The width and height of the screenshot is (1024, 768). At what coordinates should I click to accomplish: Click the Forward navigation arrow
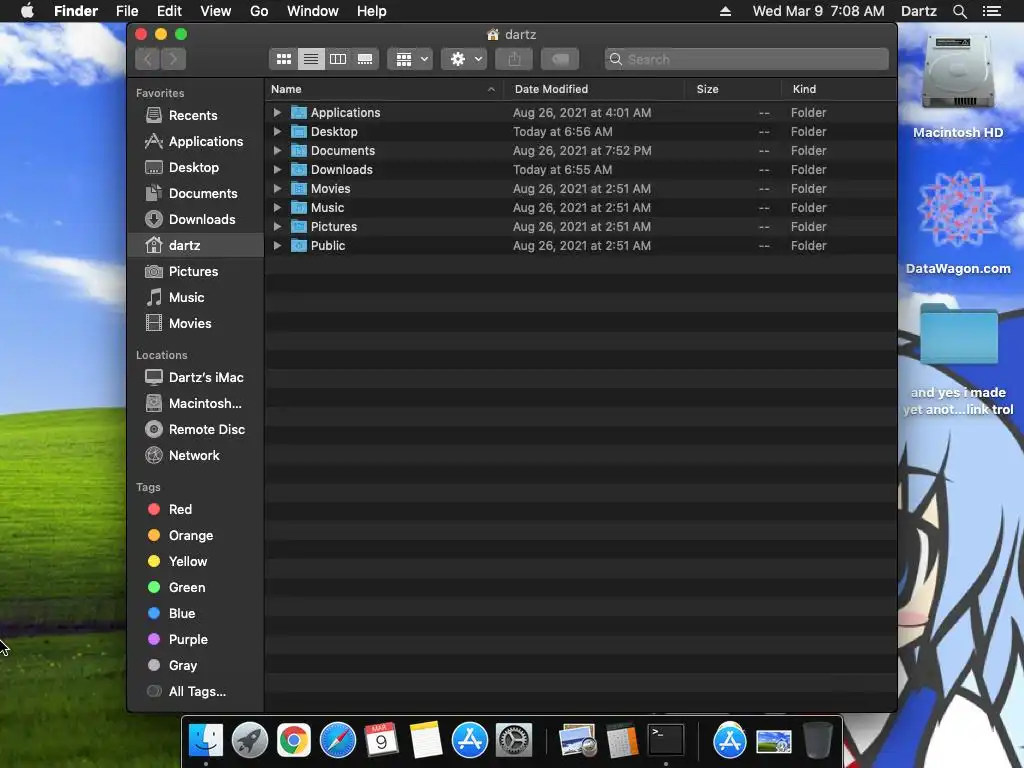[x=173, y=59]
